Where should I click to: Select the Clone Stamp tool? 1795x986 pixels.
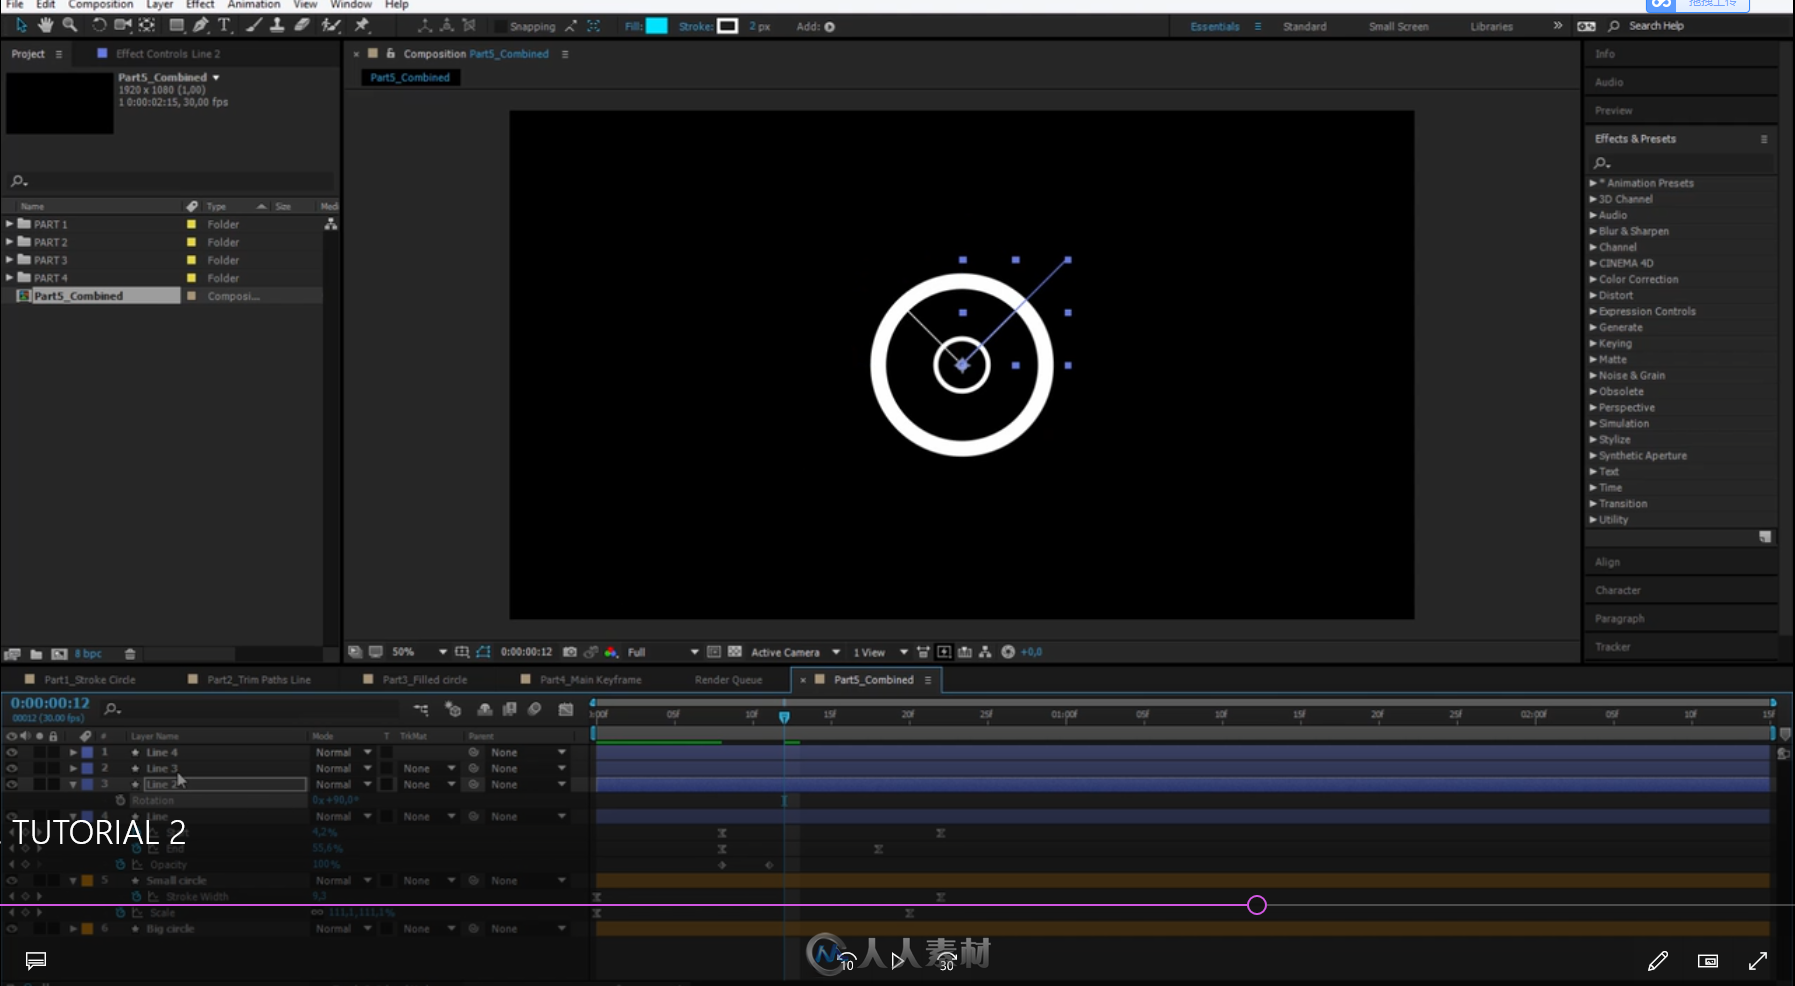277,25
